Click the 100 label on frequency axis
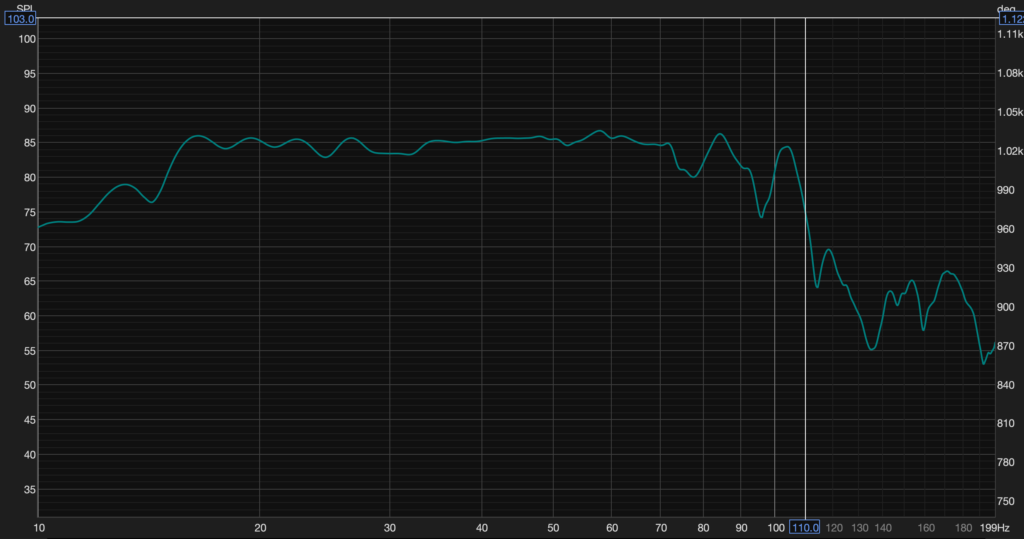Image resolution: width=1024 pixels, height=539 pixels. tap(775, 528)
